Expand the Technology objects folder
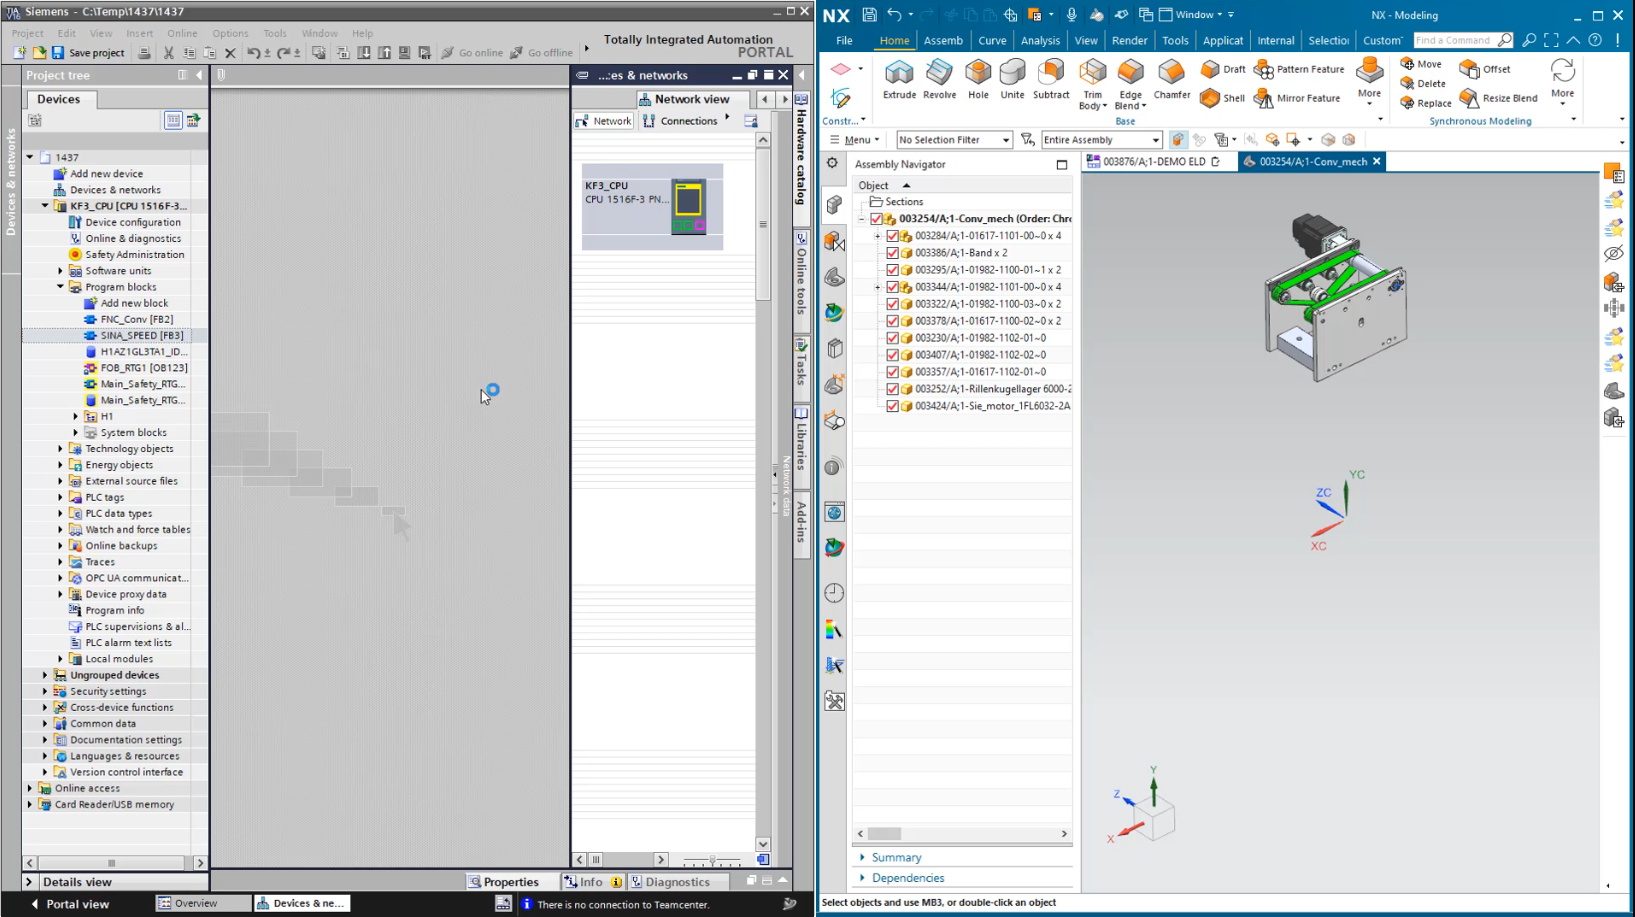1635x917 pixels. (x=60, y=449)
